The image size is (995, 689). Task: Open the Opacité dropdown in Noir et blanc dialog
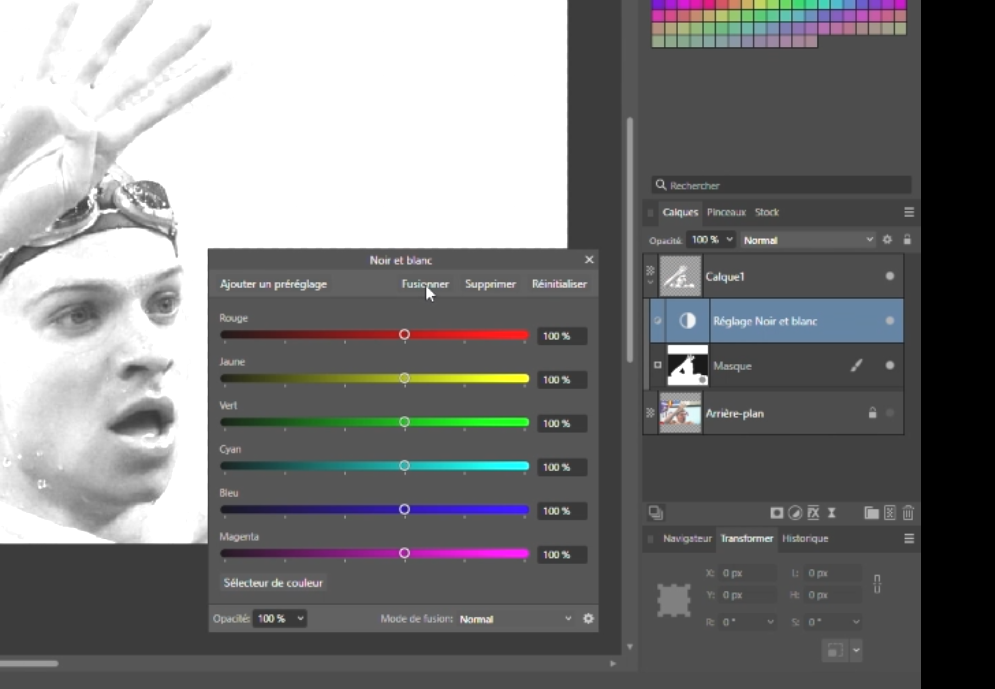280,619
